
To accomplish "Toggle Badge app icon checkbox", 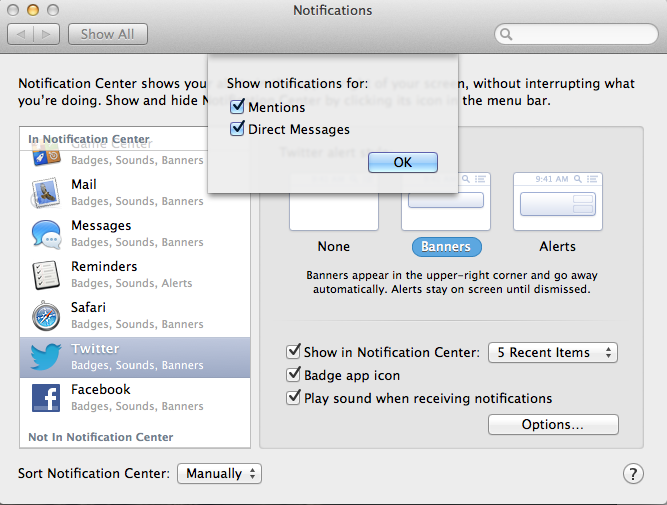I will tap(293, 374).
